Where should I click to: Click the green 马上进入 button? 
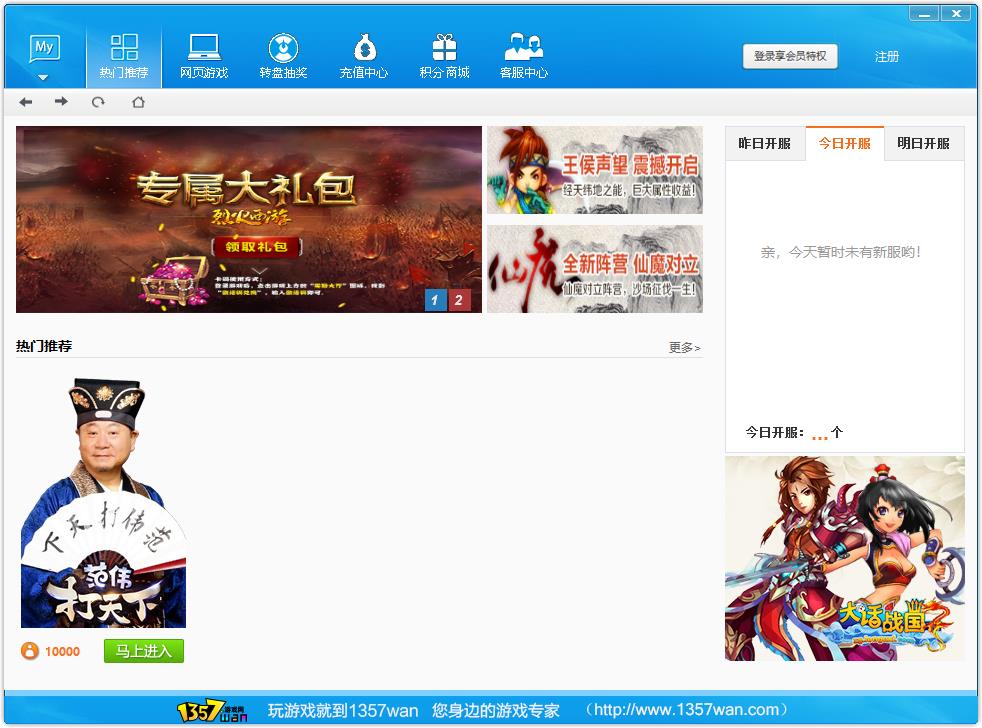click(144, 651)
